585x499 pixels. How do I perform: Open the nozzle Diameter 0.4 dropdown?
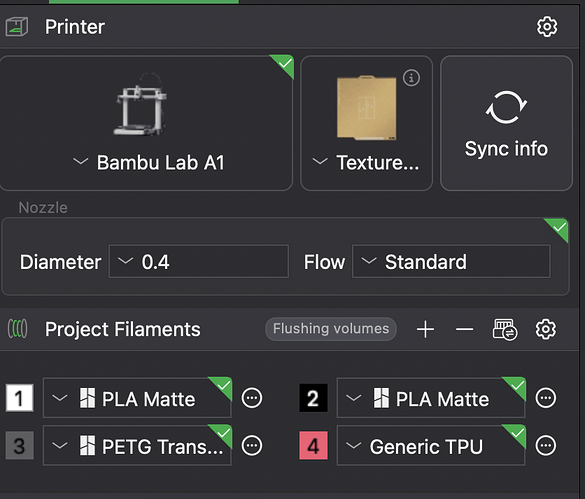tap(198, 261)
